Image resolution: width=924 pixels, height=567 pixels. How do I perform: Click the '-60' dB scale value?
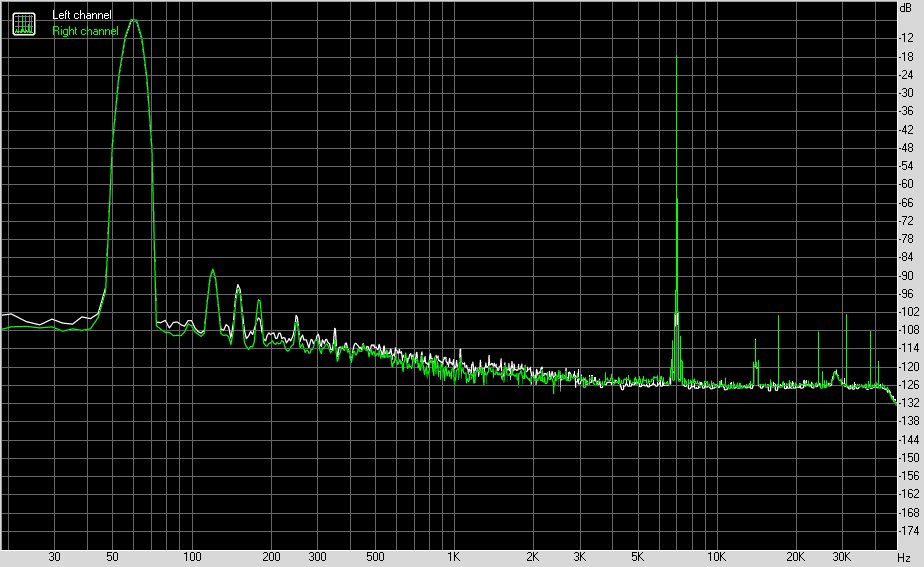pyautogui.click(x=906, y=184)
